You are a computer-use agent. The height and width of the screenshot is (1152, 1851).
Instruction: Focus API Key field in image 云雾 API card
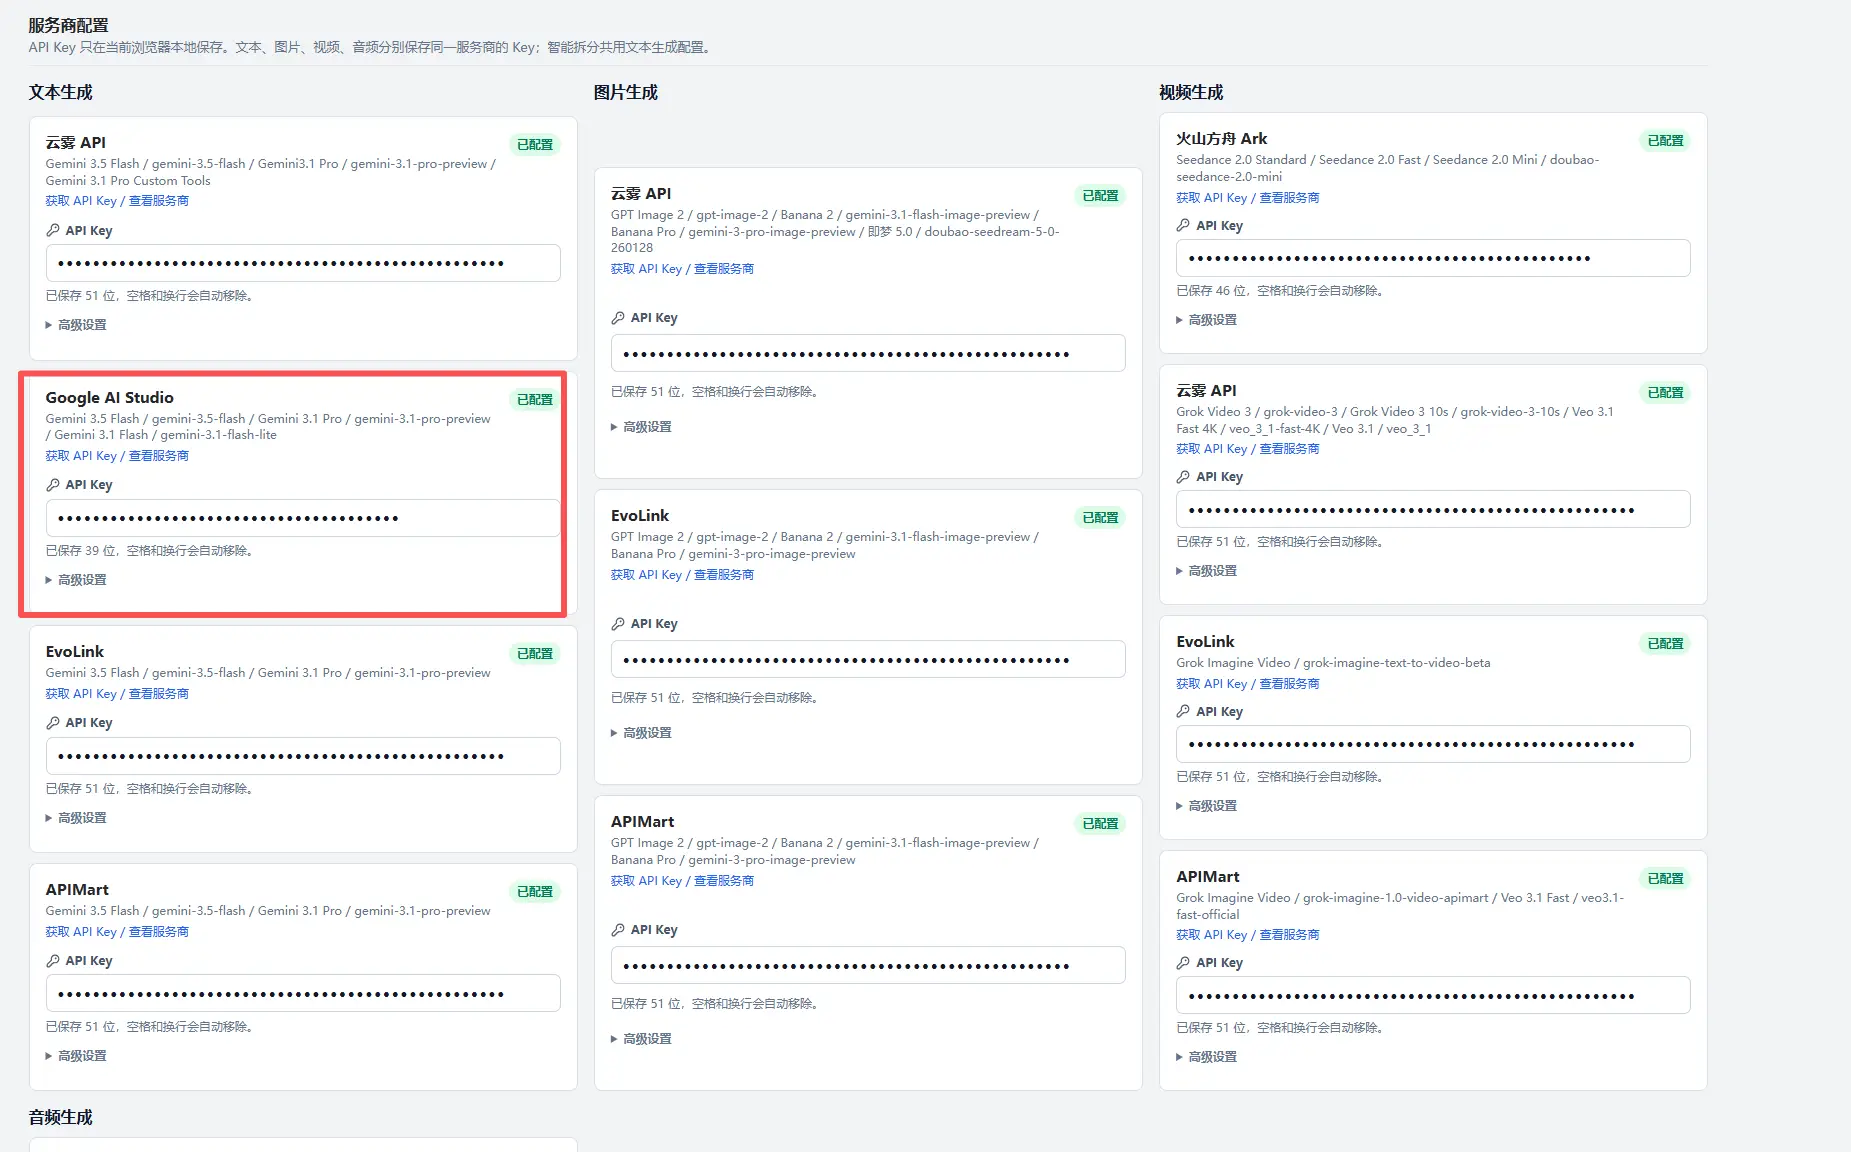868,353
